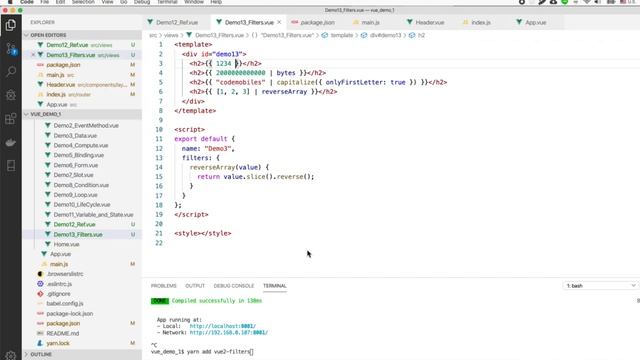Screen dimensions: 640x360
Task: Open the Extensions view in activity bar
Action: (x=11, y=119)
